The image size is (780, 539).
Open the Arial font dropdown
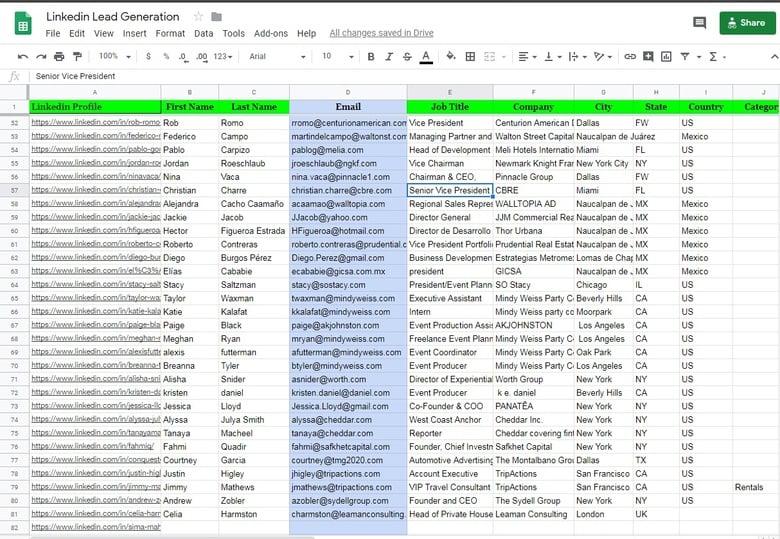tap(277, 57)
